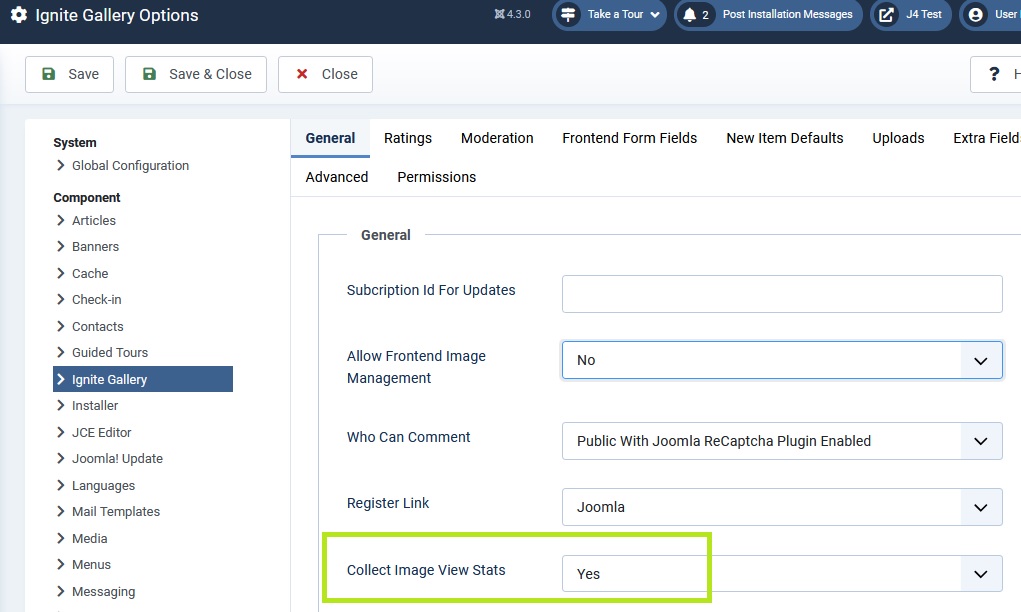
Task: Open the Who Can Comment dropdown
Action: [x=781, y=441]
